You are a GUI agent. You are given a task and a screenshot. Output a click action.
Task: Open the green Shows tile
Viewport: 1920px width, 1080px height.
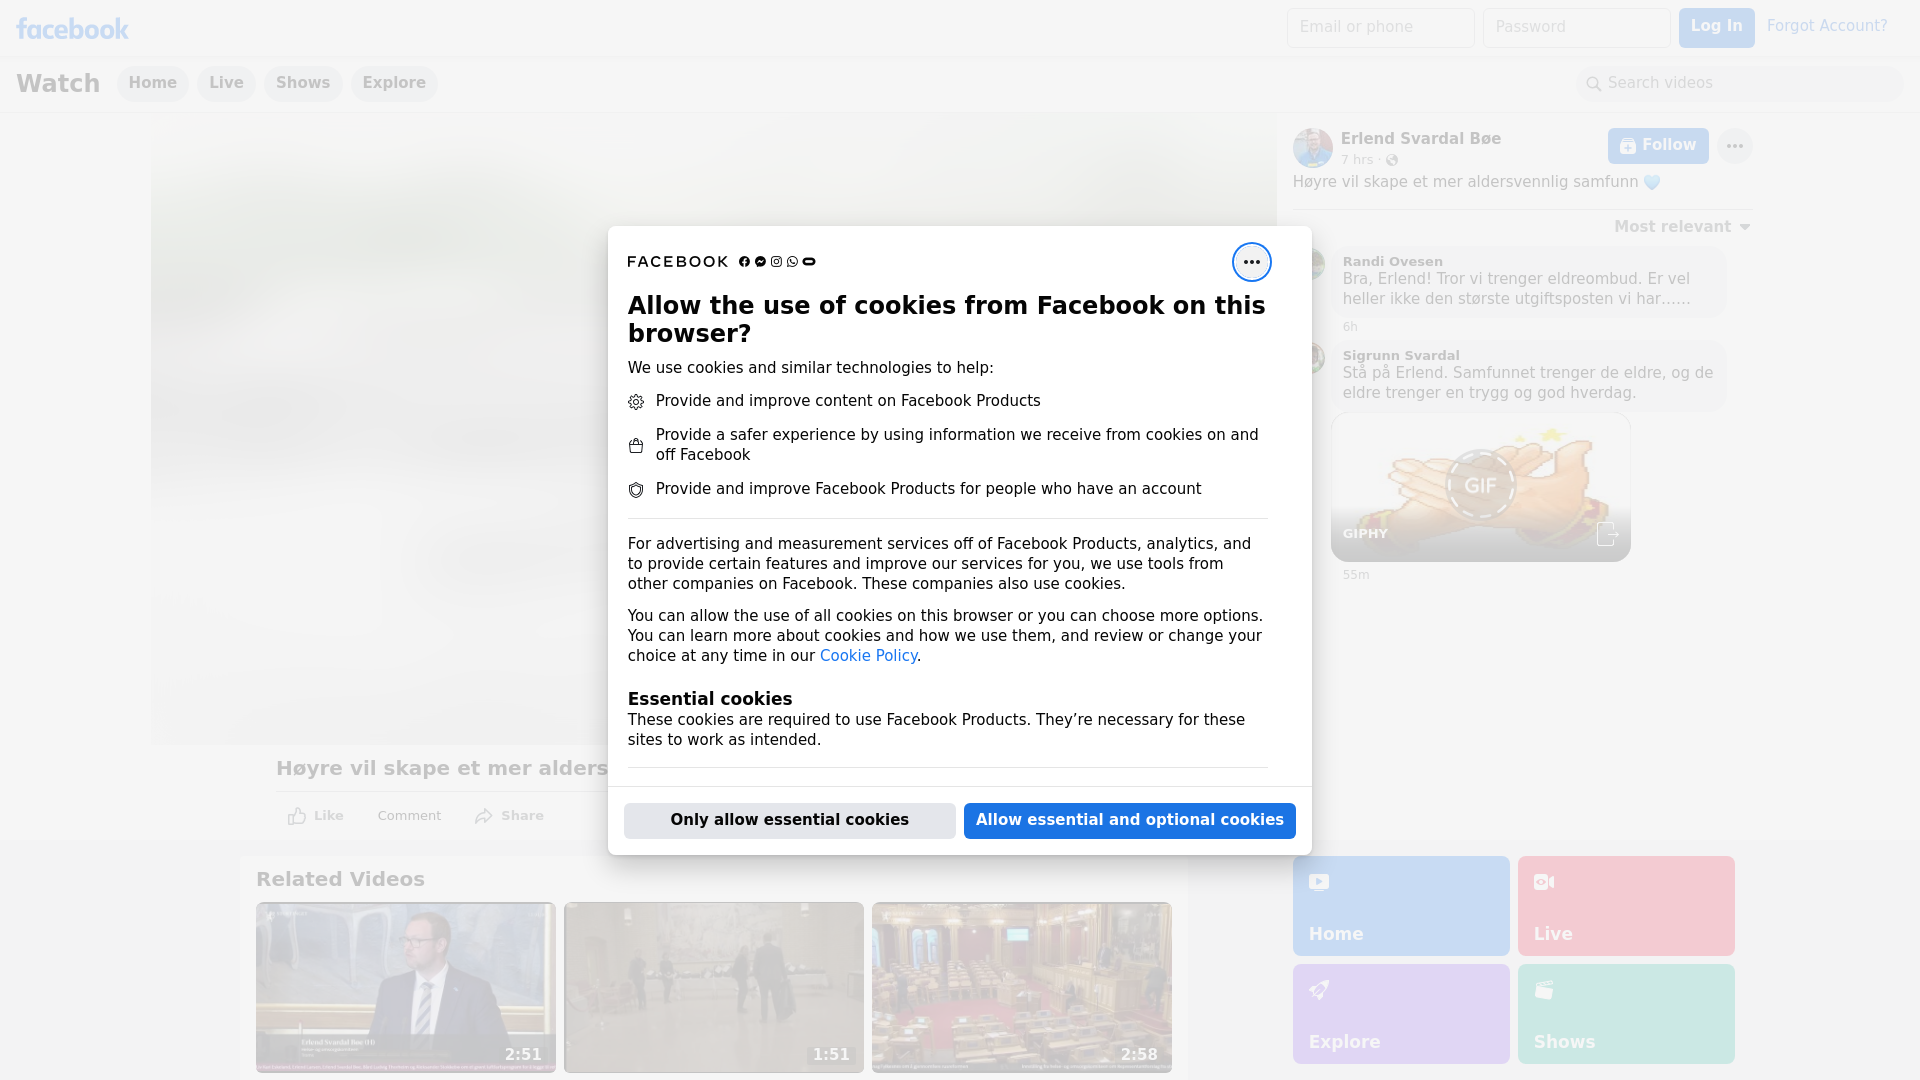[1625, 1014]
